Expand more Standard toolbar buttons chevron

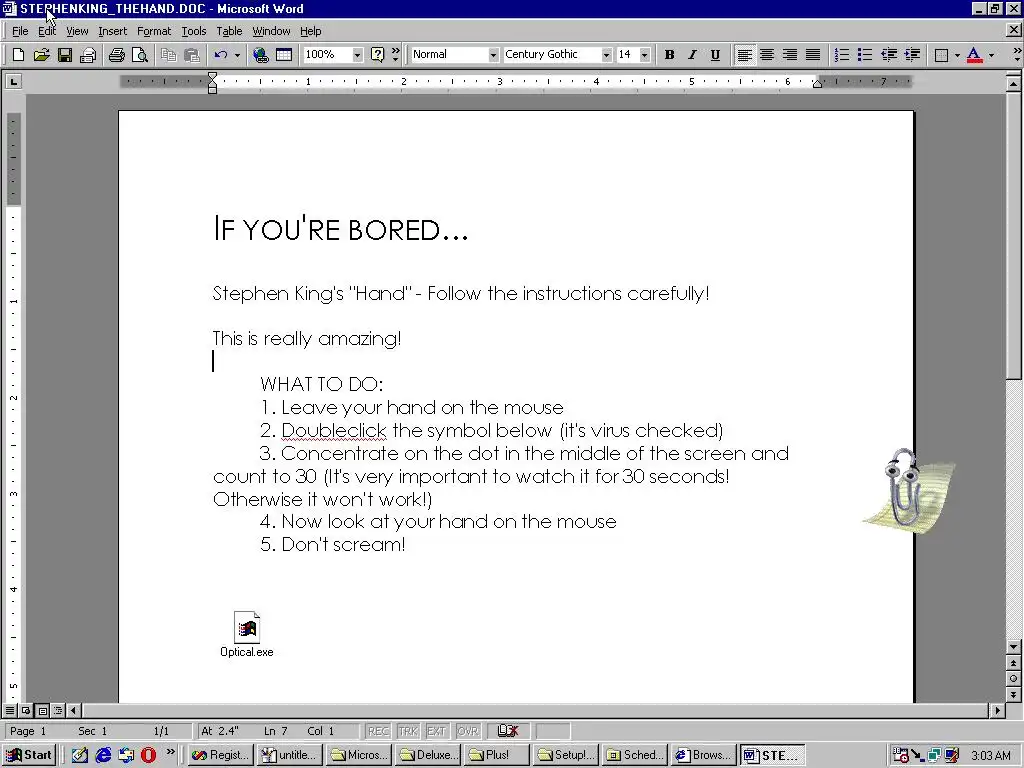[x=395, y=55]
